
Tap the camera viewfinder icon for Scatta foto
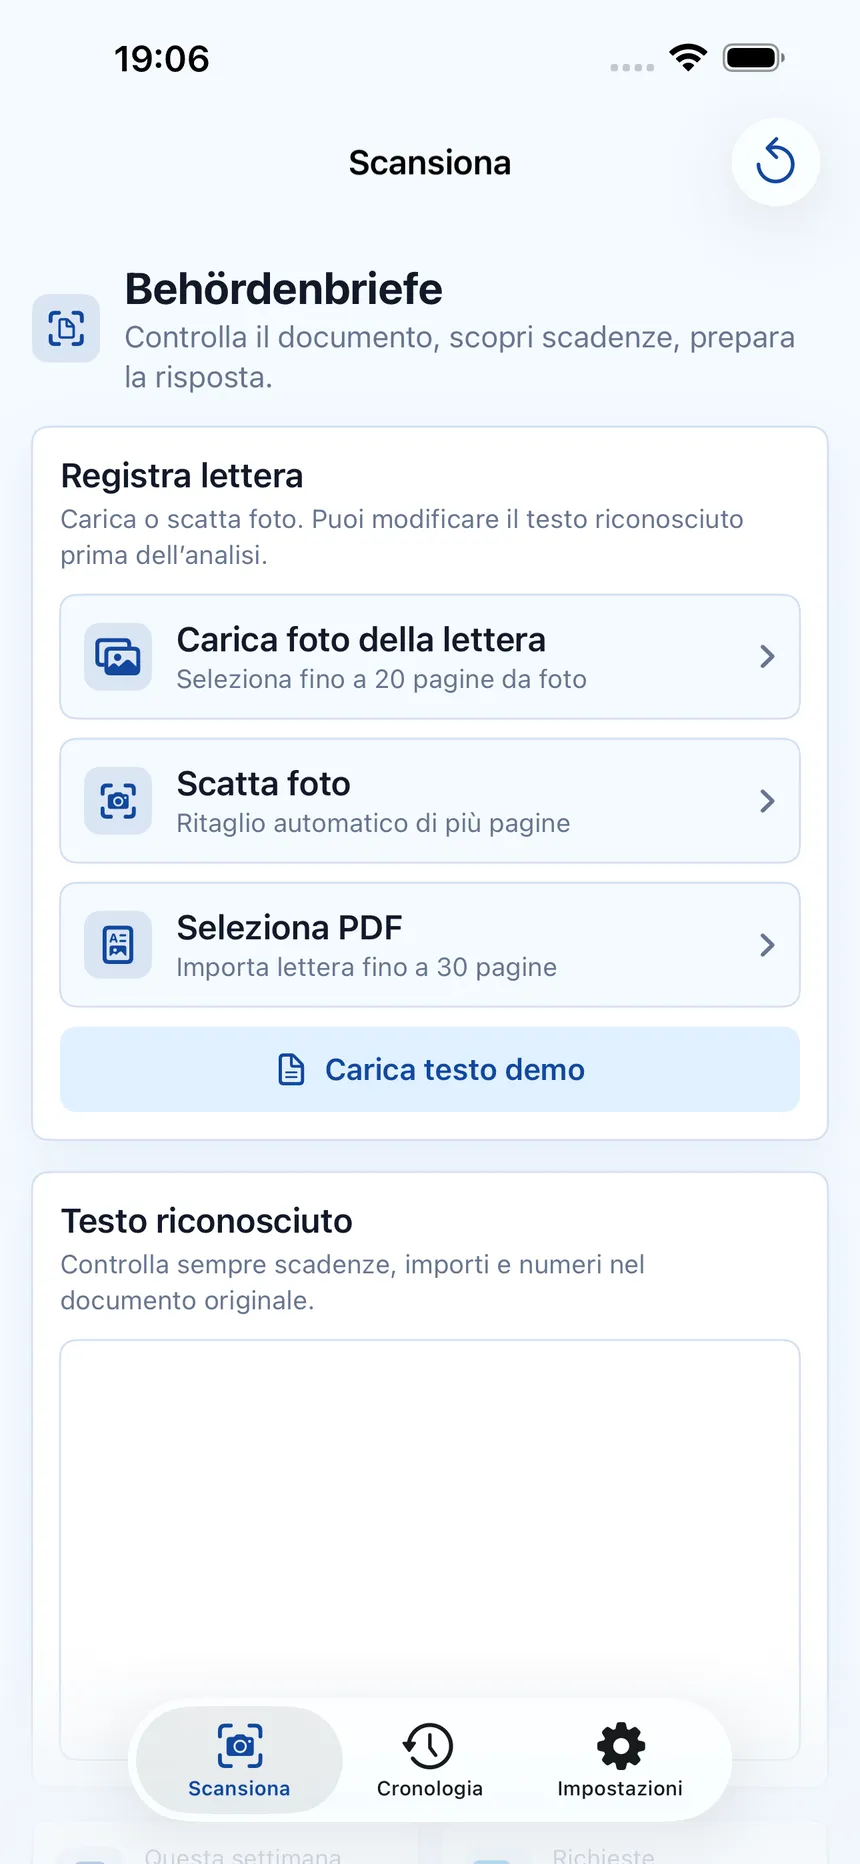click(118, 801)
